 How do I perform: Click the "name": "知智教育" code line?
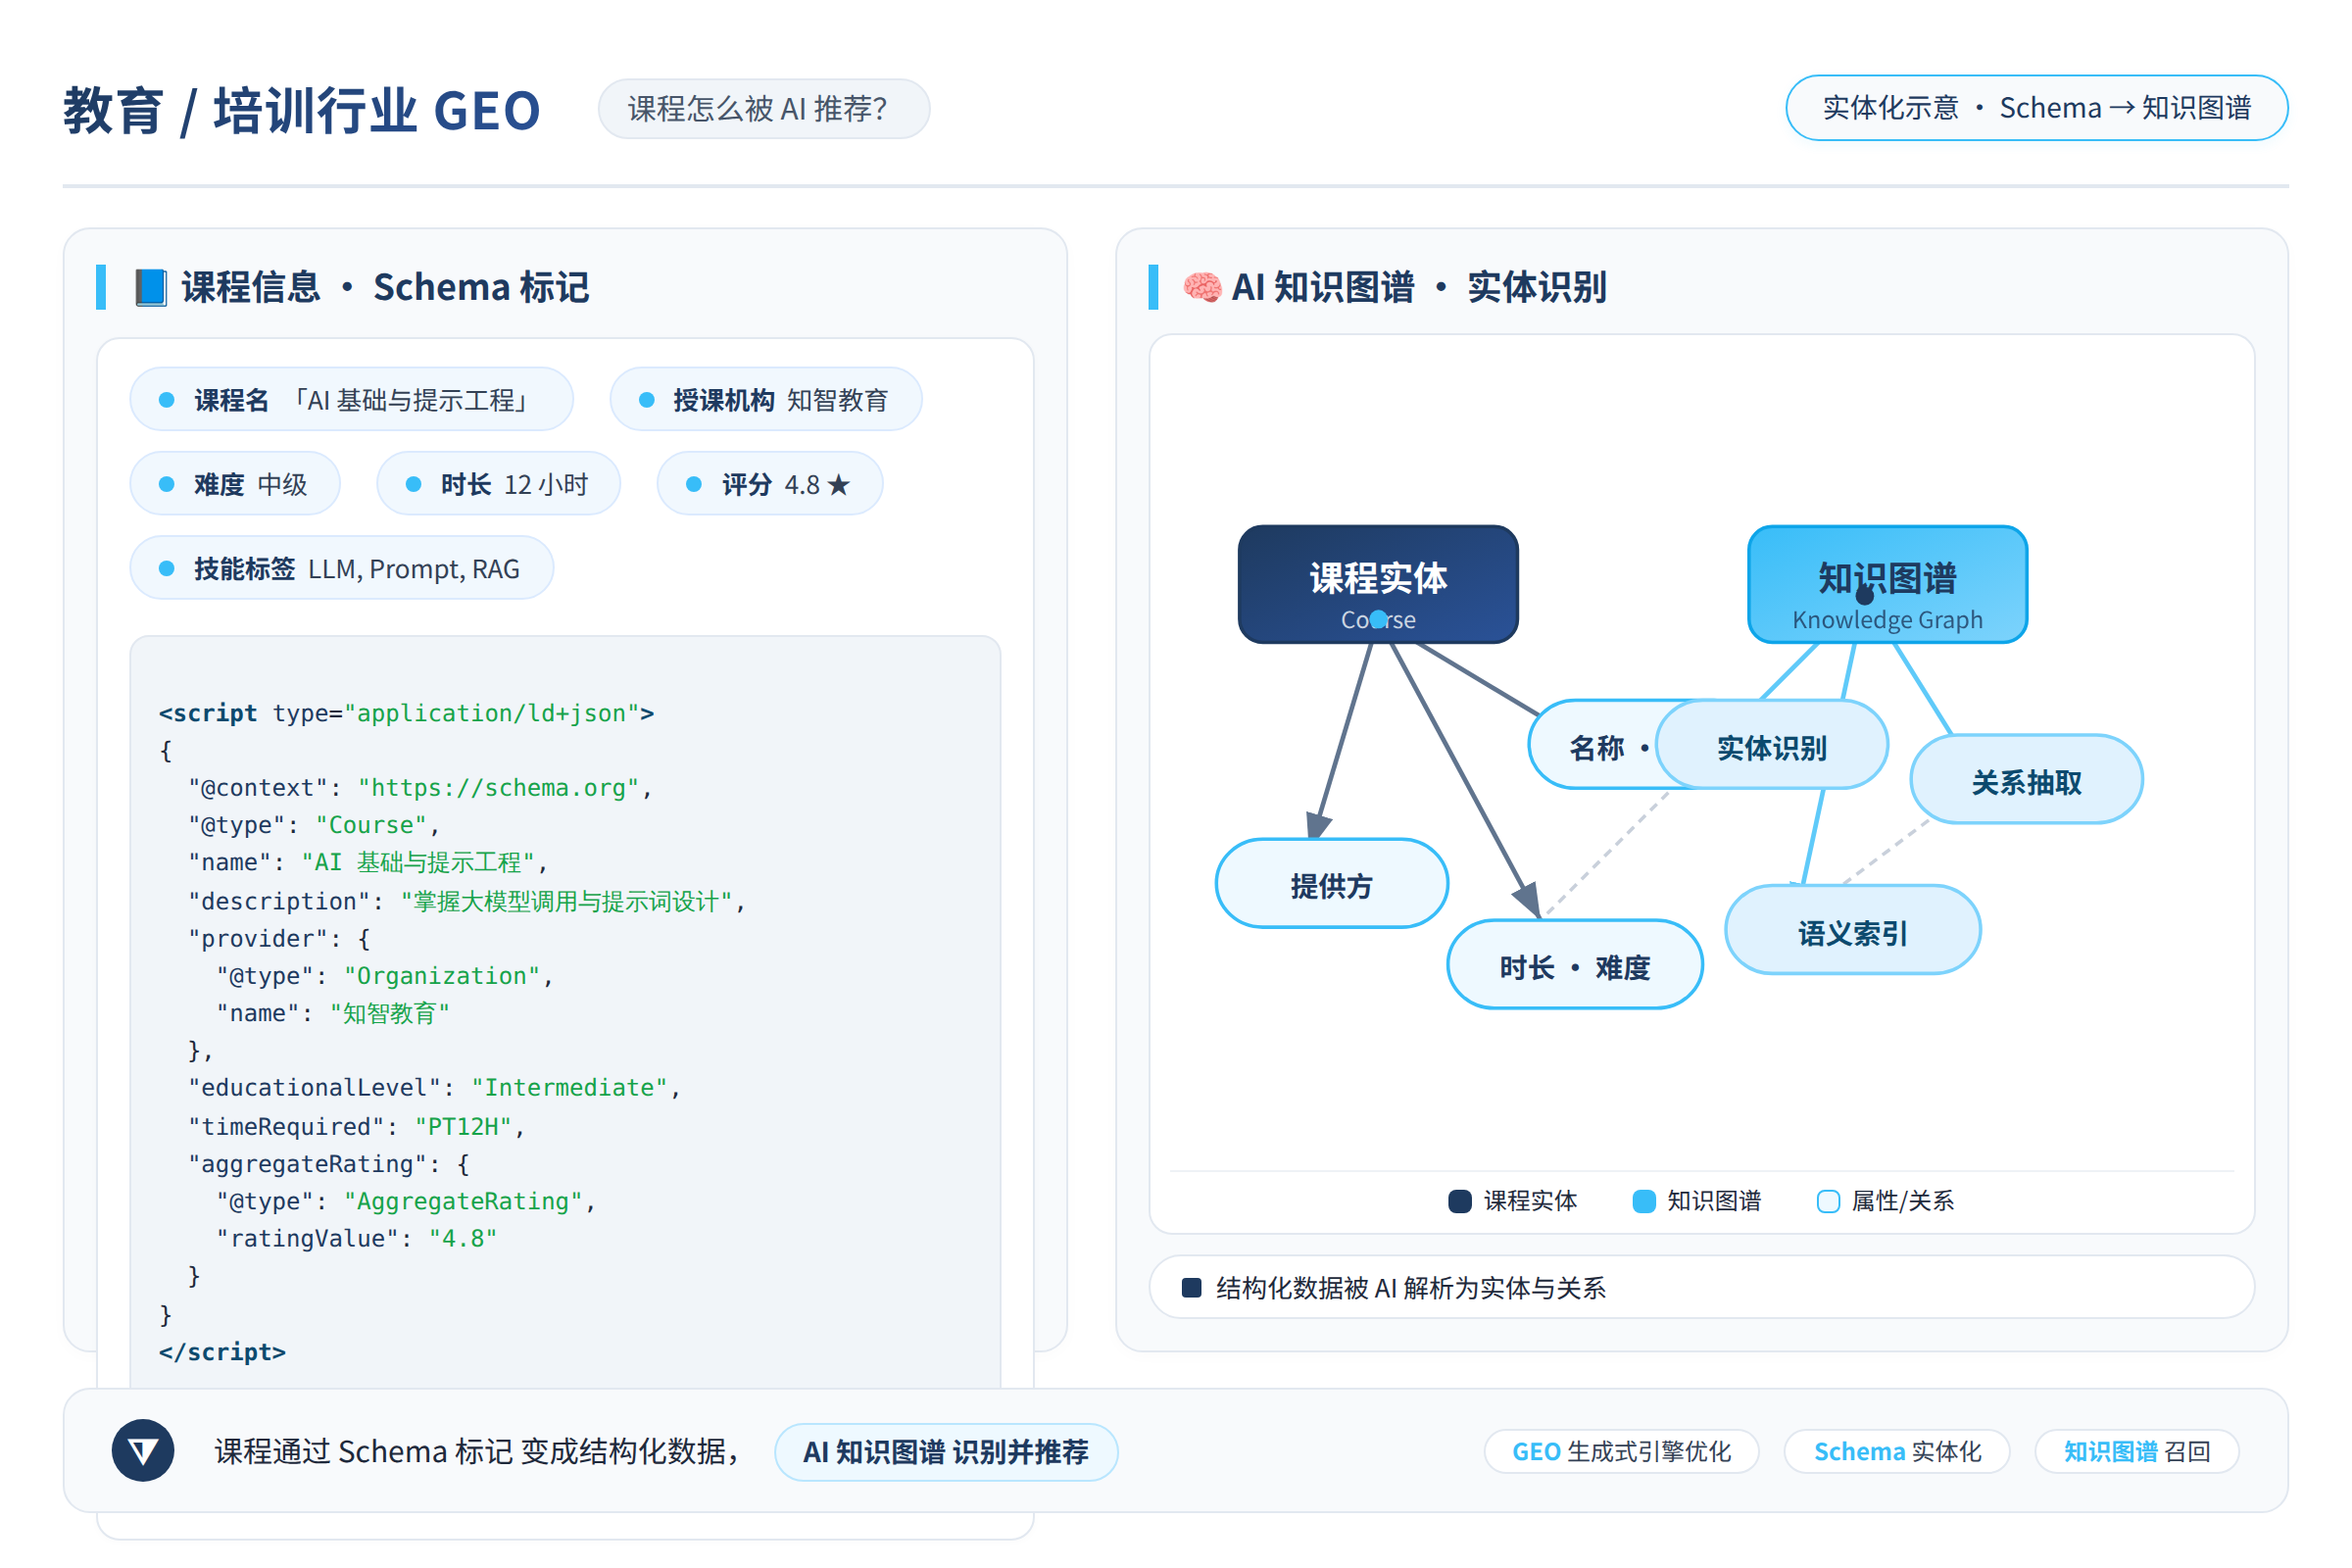click(333, 1013)
